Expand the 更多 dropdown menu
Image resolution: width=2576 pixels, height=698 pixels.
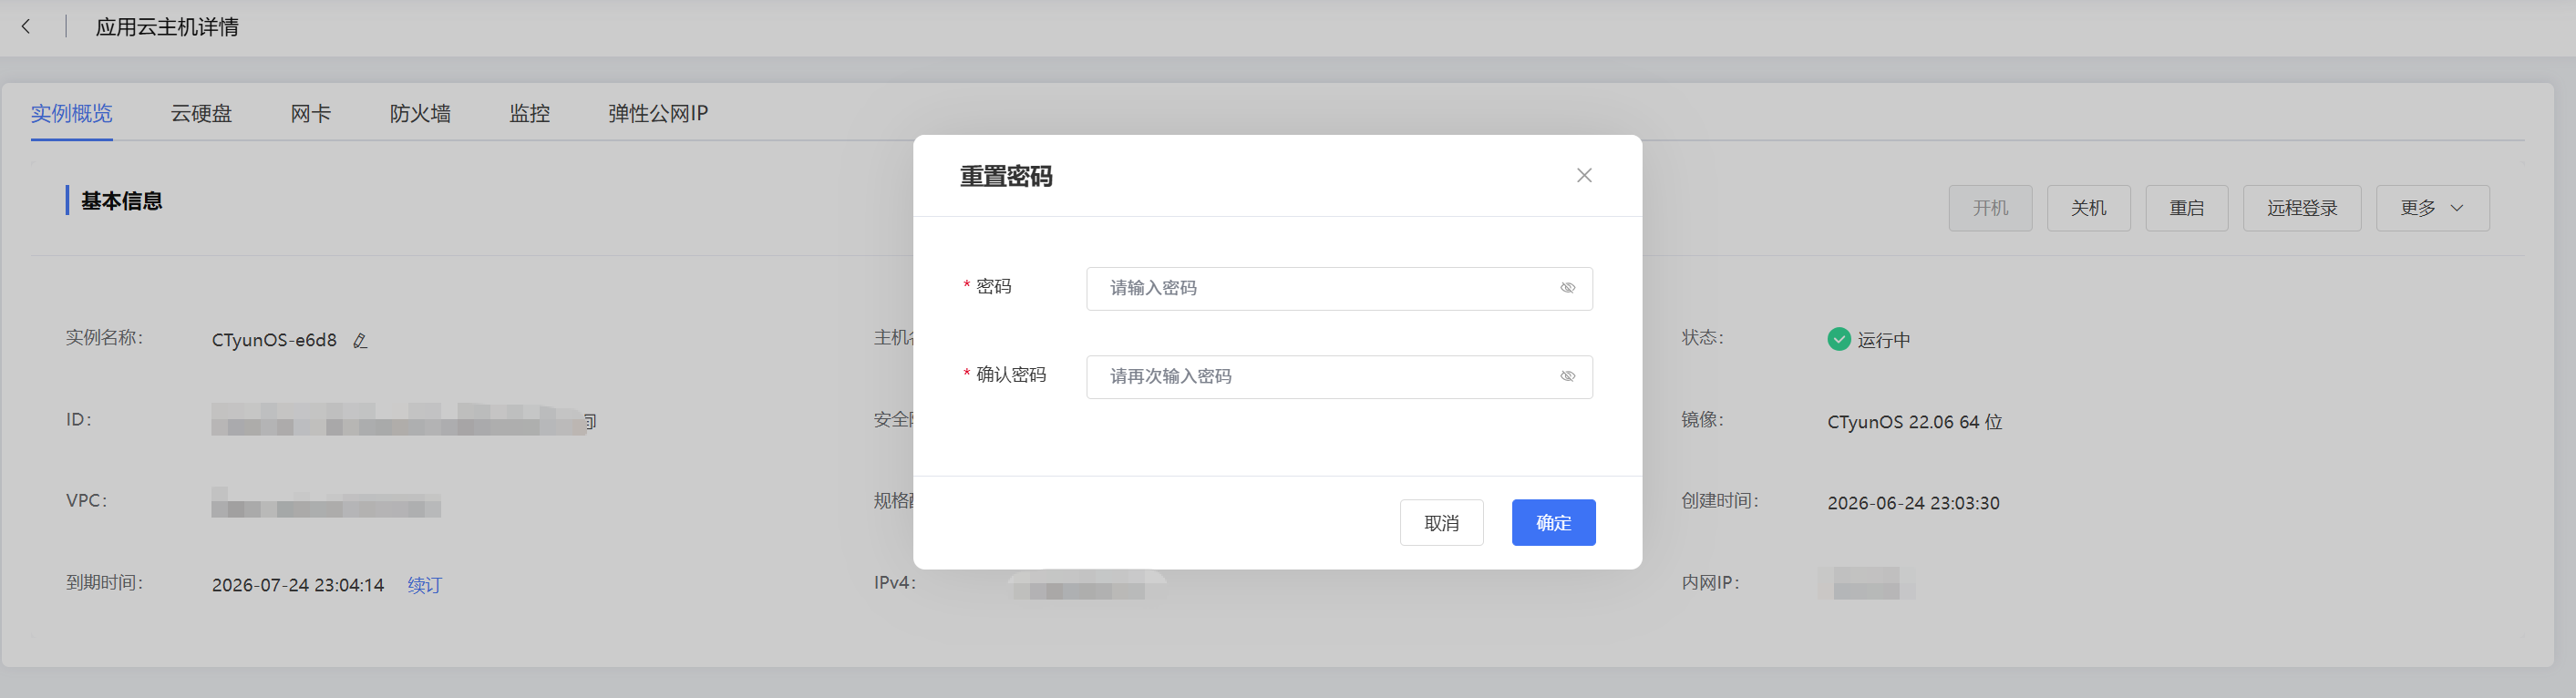[x=2432, y=208]
